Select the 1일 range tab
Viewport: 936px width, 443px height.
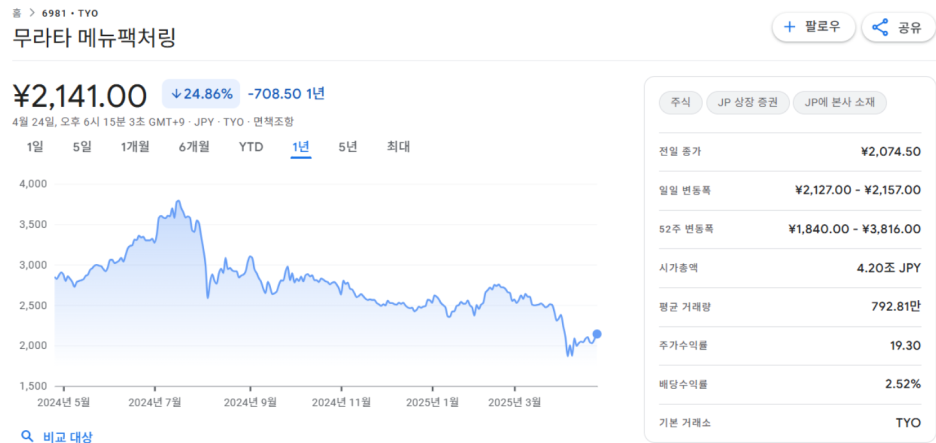(x=35, y=146)
